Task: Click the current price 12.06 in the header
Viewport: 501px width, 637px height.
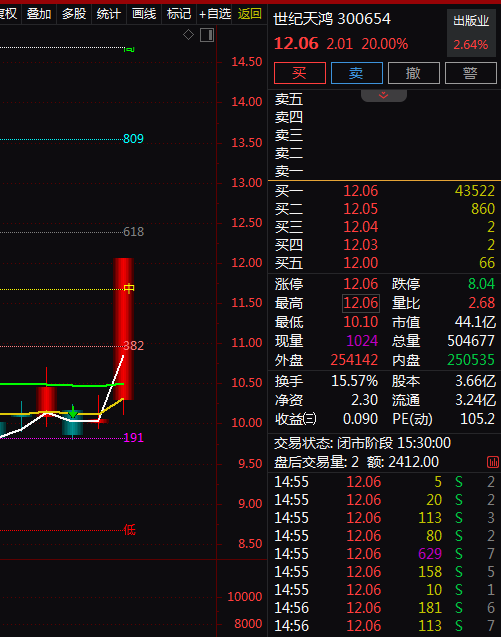Action: coord(296,43)
